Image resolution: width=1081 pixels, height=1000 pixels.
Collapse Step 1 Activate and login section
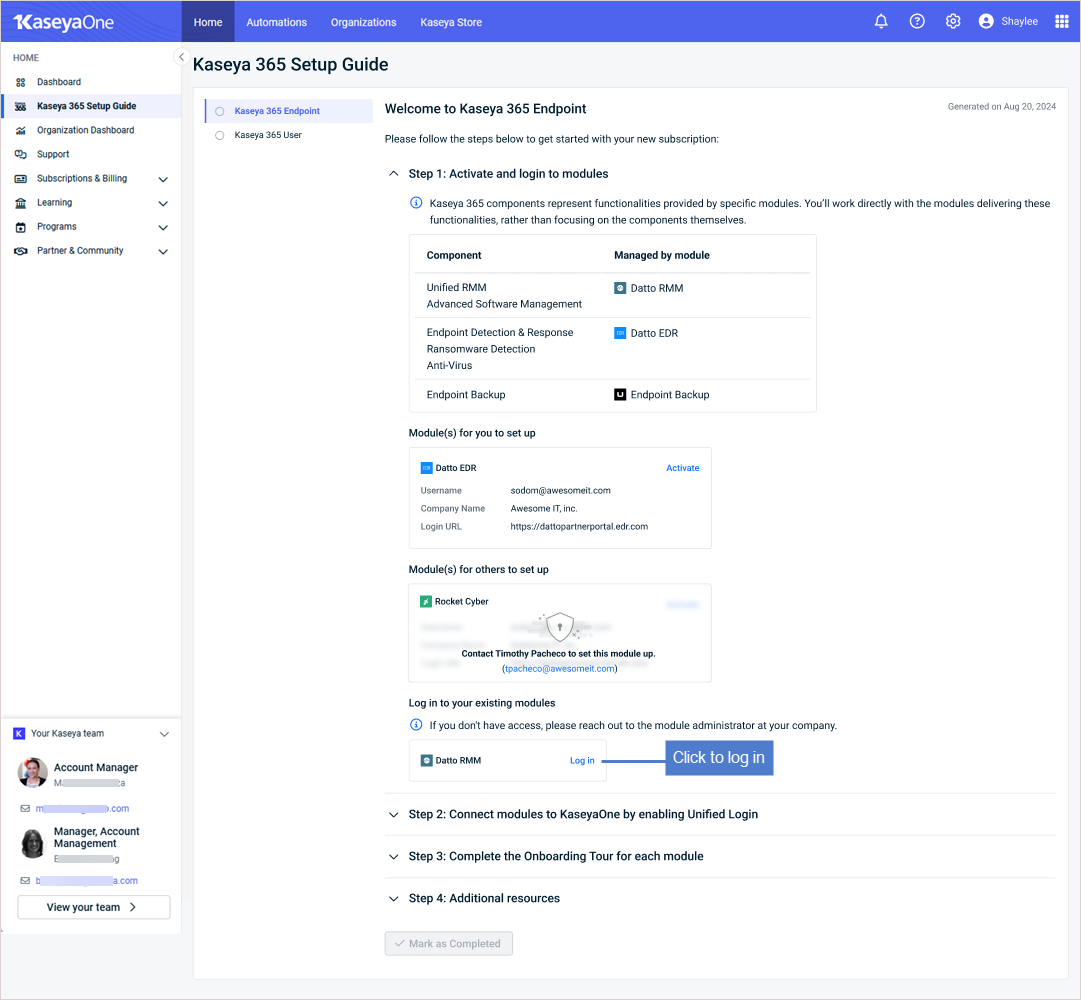click(x=393, y=174)
